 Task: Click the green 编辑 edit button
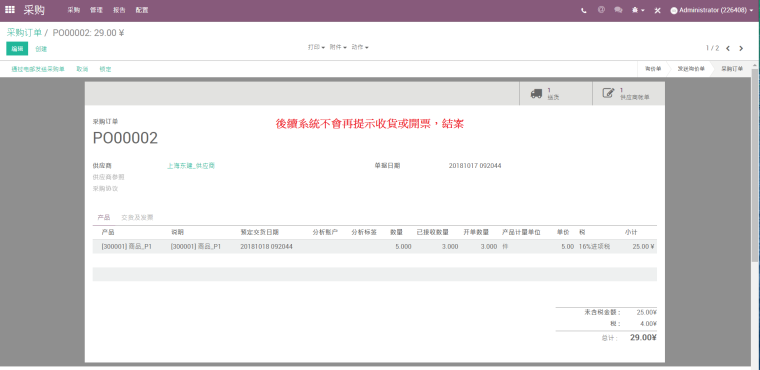17,48
